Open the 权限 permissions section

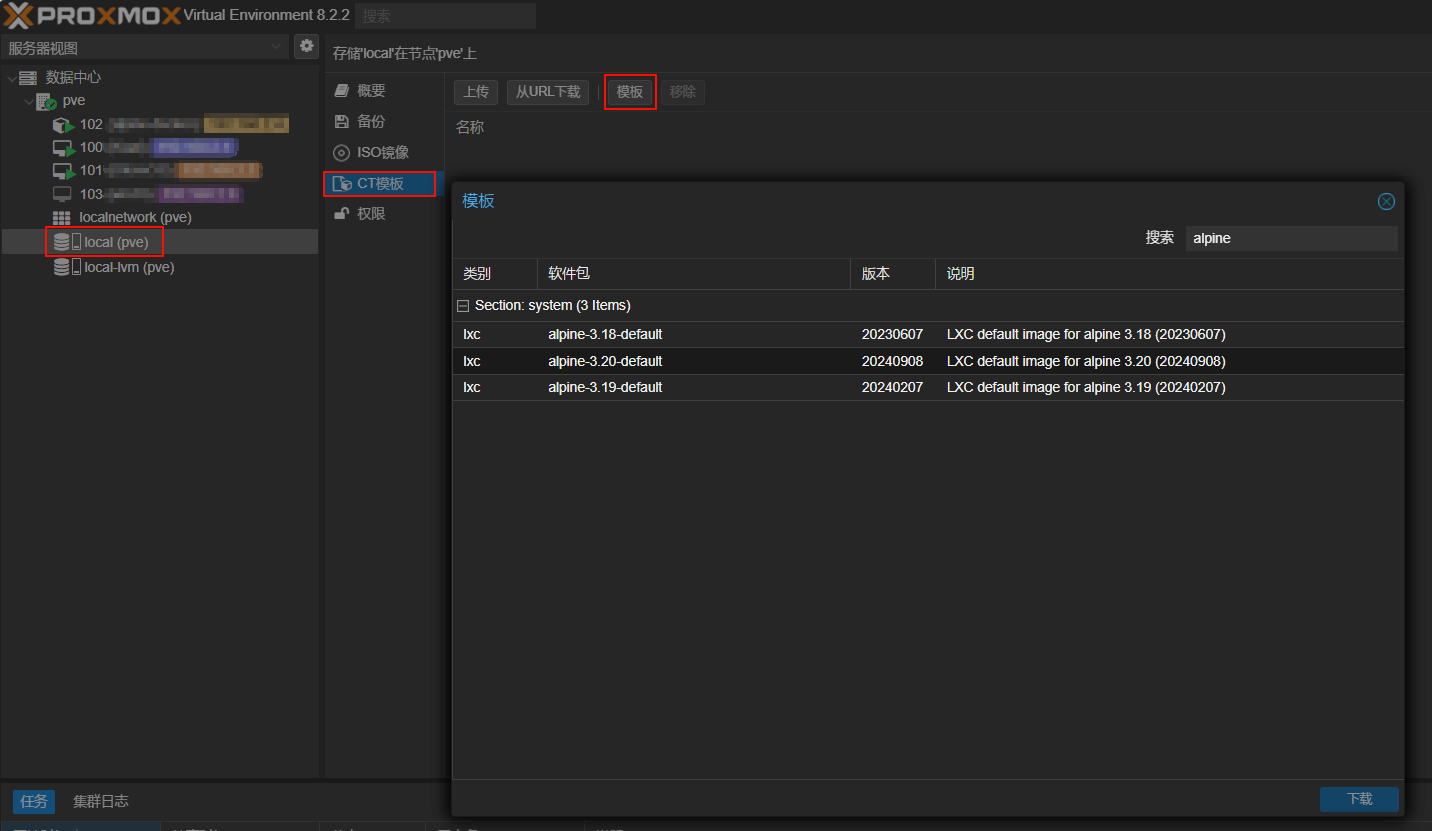[x=370, y=214]
